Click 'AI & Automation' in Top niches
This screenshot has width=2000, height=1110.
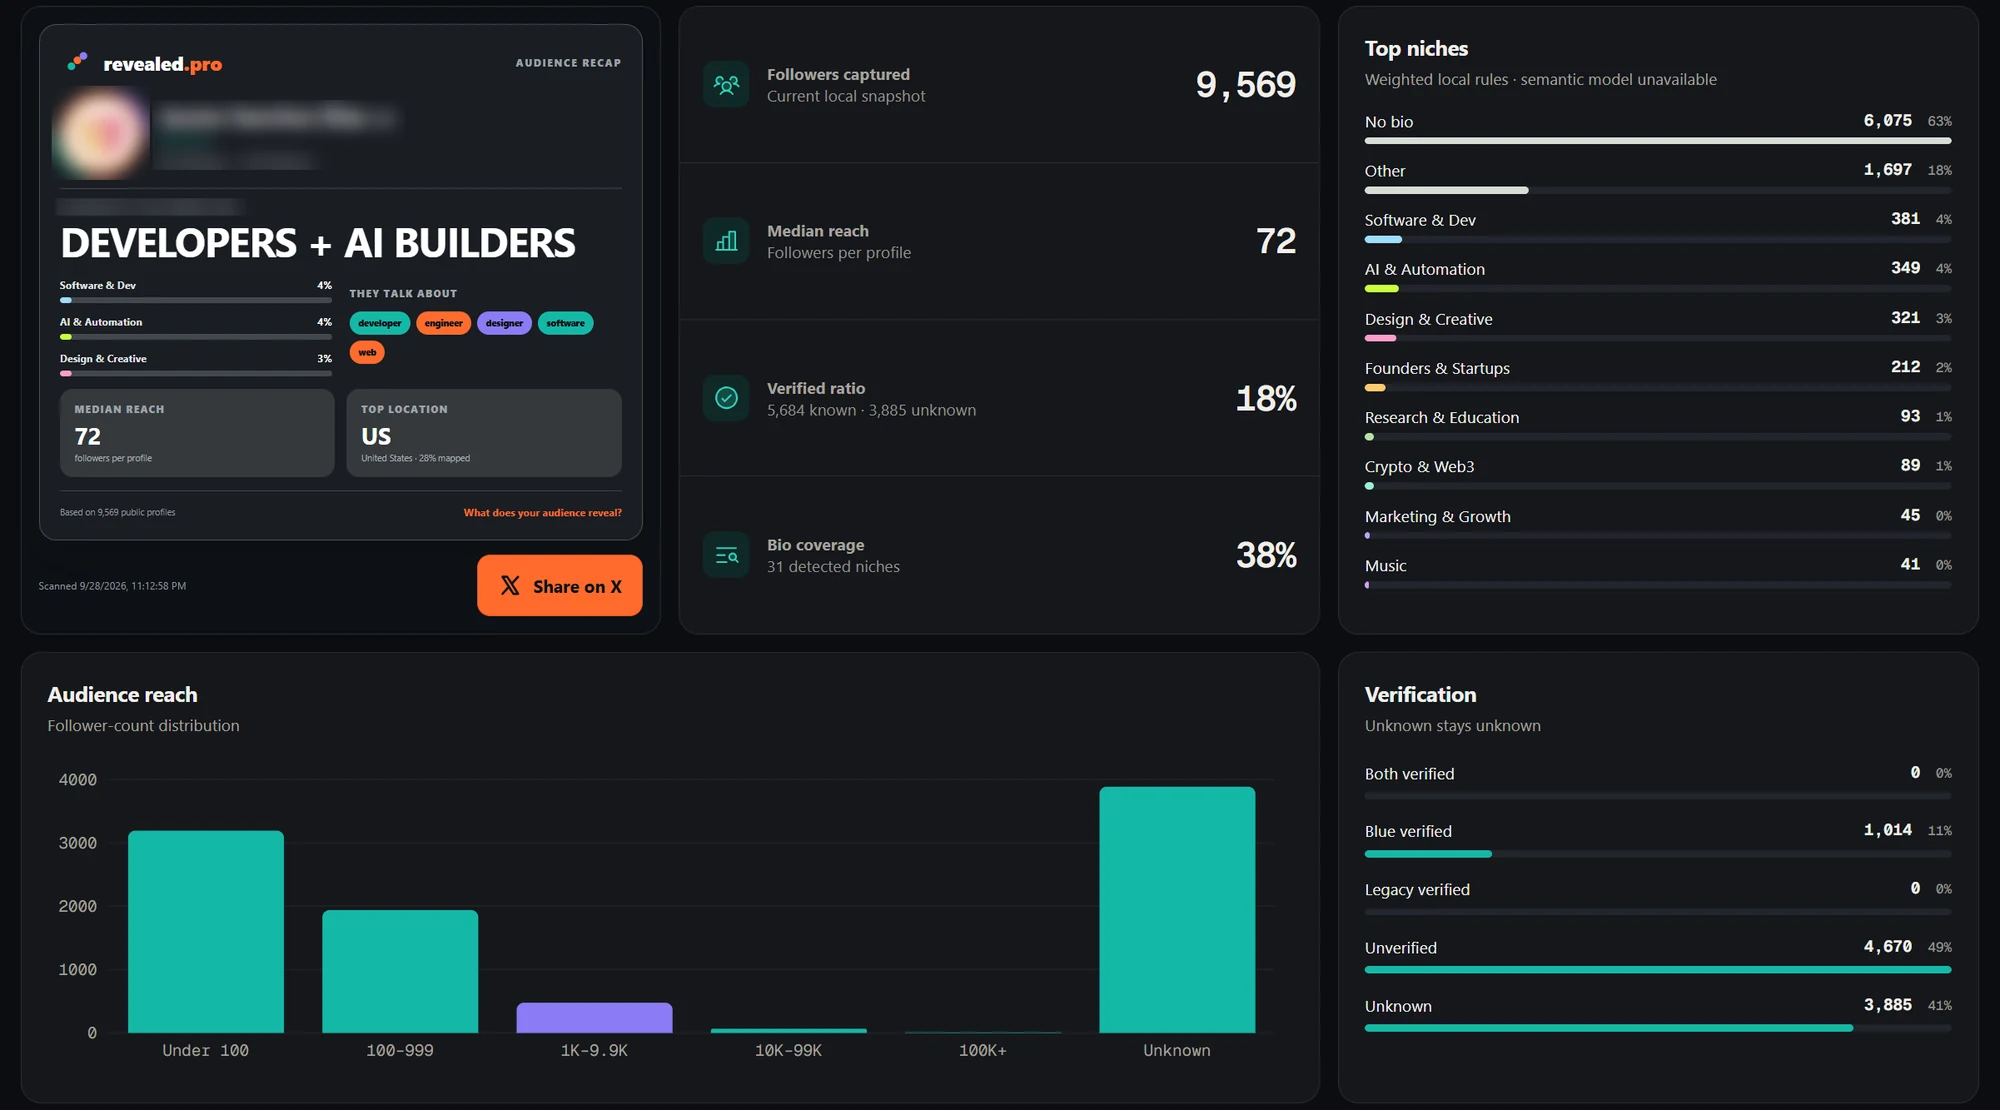(x=1425, y=270)
